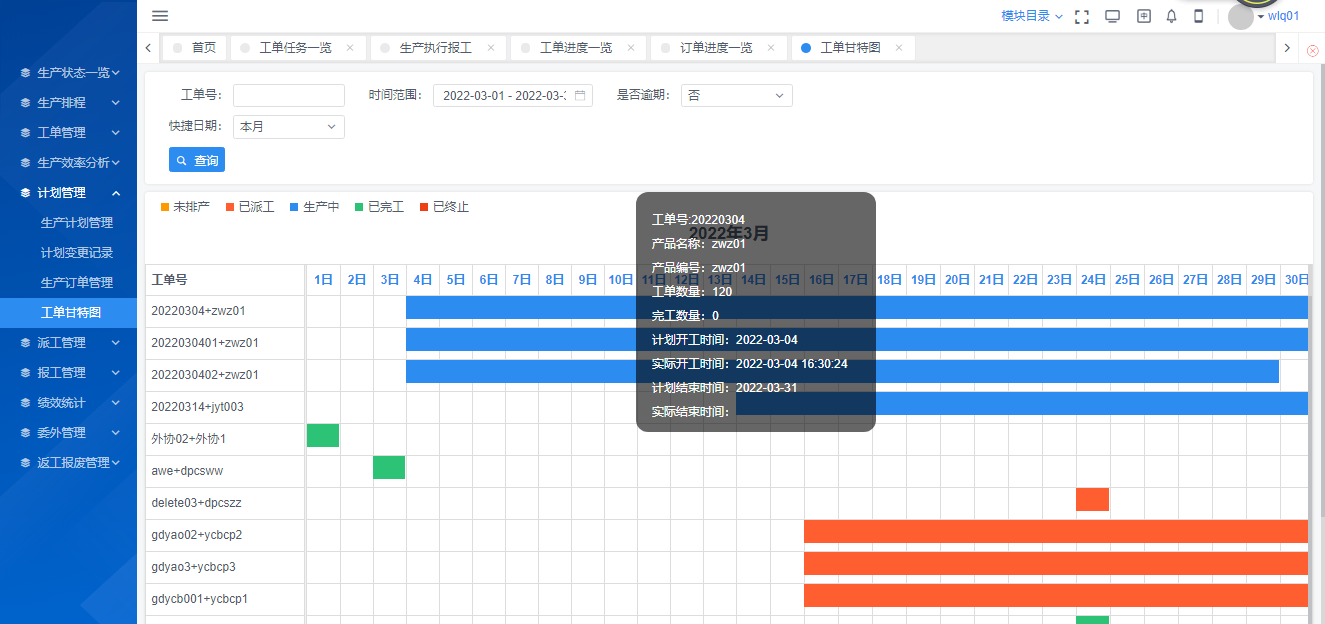
Task: Expand the 派工管理 sidebar menu
Action: [x=68, y=343]
